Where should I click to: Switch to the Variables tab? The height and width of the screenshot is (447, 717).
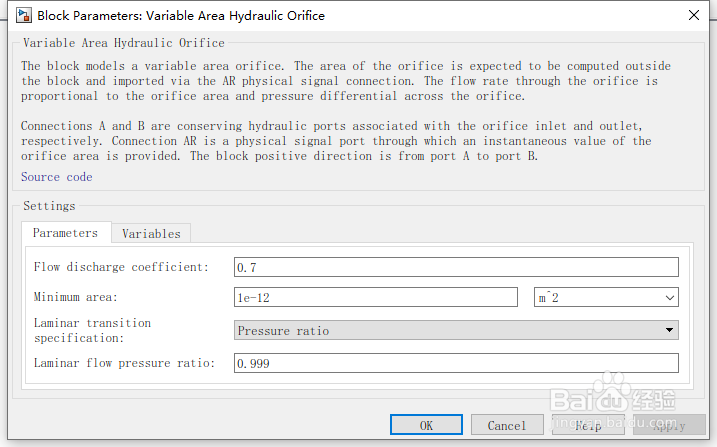151,234
